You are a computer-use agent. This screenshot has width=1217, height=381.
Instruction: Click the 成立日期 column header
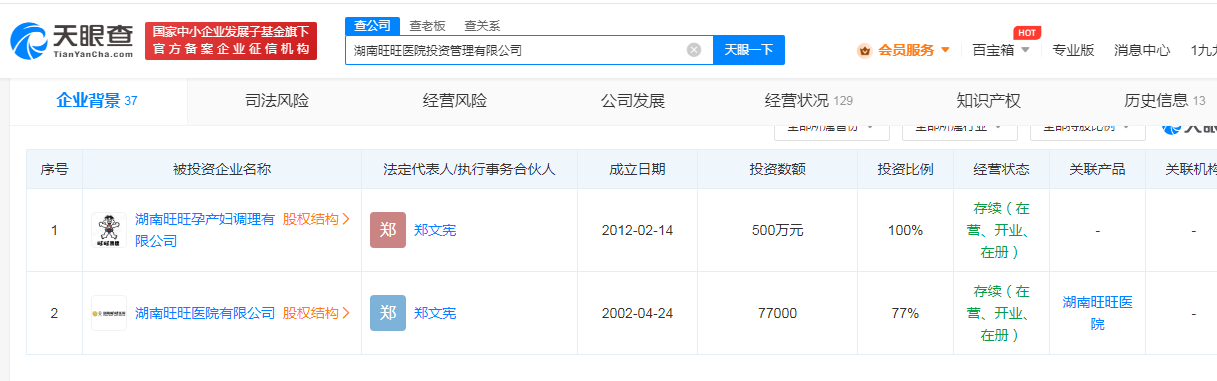pos(637,169)
